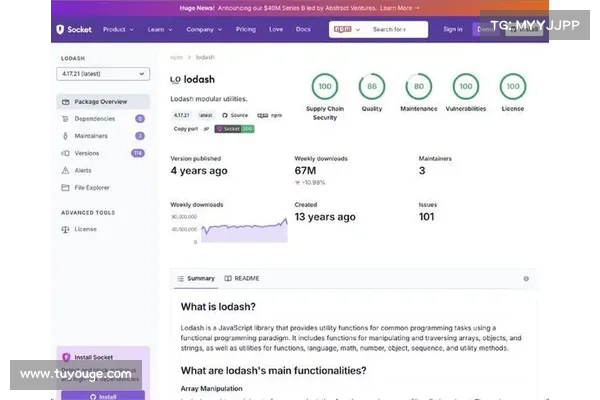Open the Versions section
Image resolution: width=600 pixels, height=400 pixels.
pyautogui.click(x=103, y=153)
